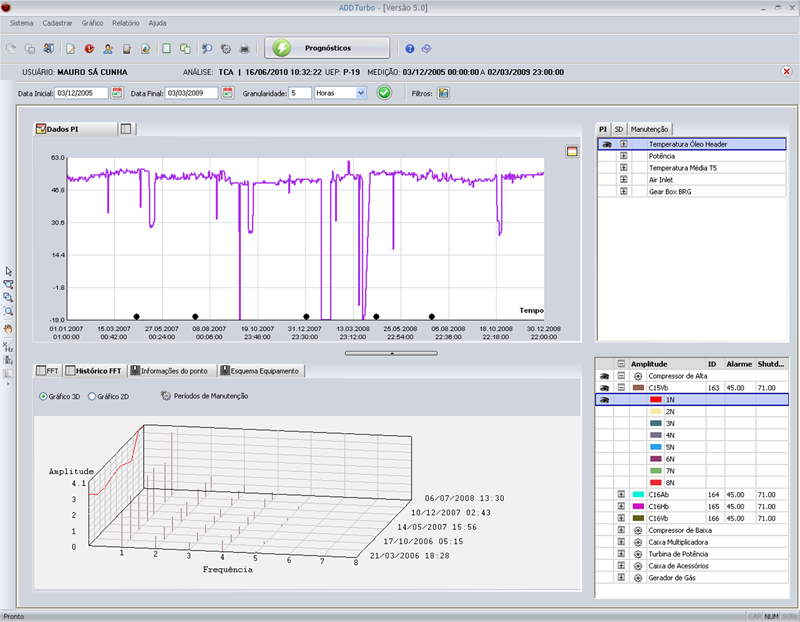Open the Horas granularity dropdown
The image size is (800, 622).
(361, 93)
